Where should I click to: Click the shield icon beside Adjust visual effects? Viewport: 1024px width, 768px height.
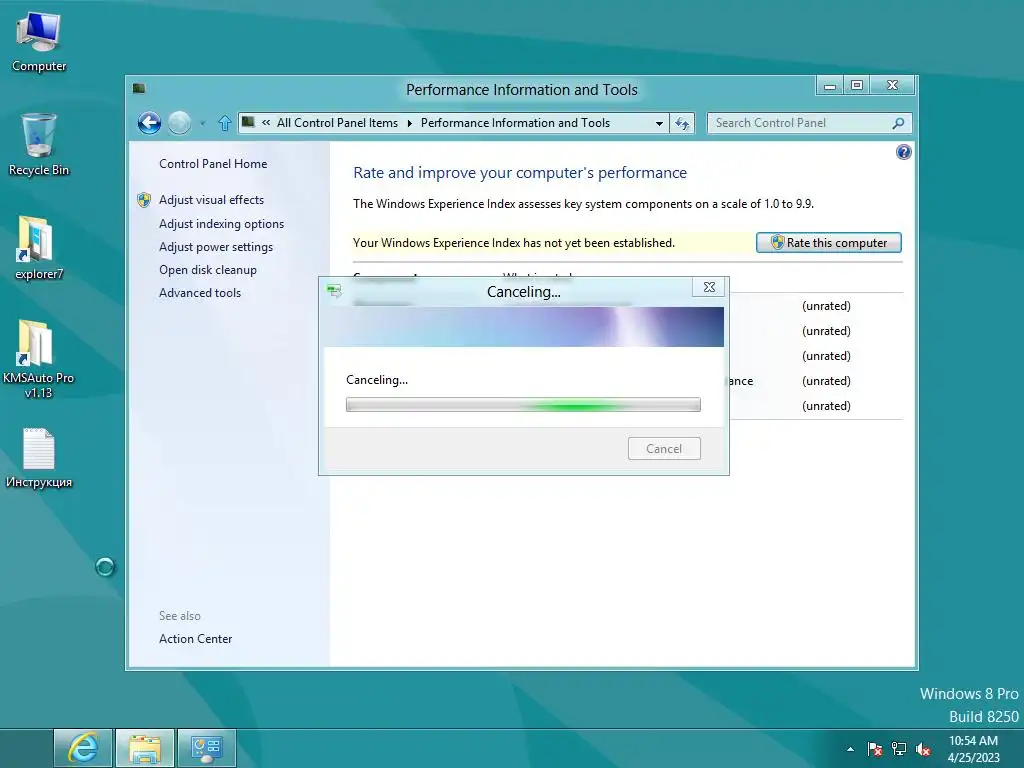pyautogui.click(x=144, y=200)
